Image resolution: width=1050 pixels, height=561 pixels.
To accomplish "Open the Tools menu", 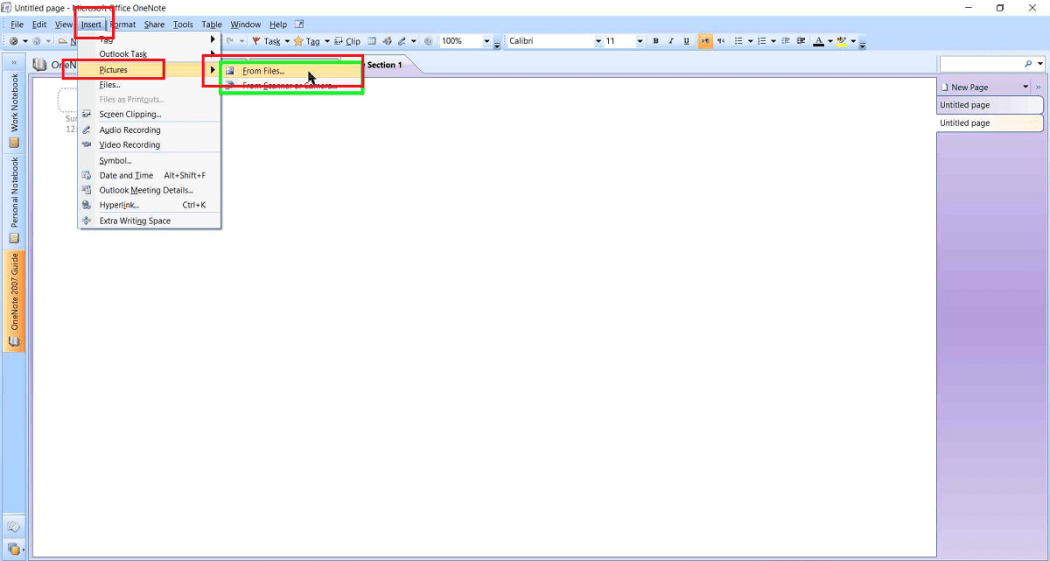I will pos(183,24).
